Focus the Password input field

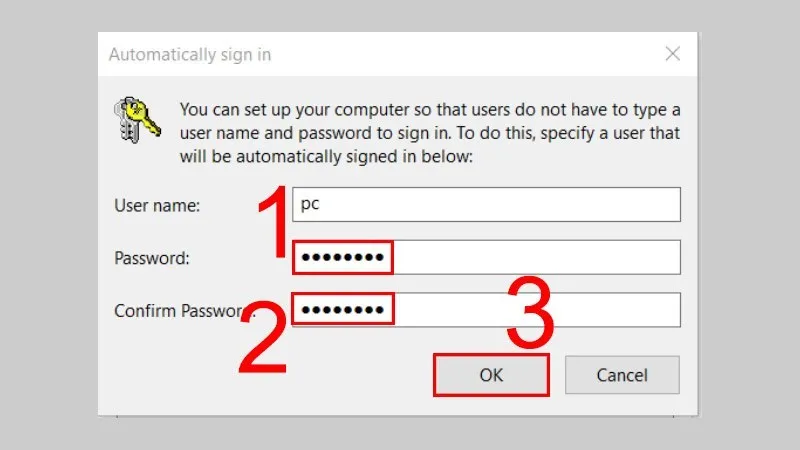486,257
